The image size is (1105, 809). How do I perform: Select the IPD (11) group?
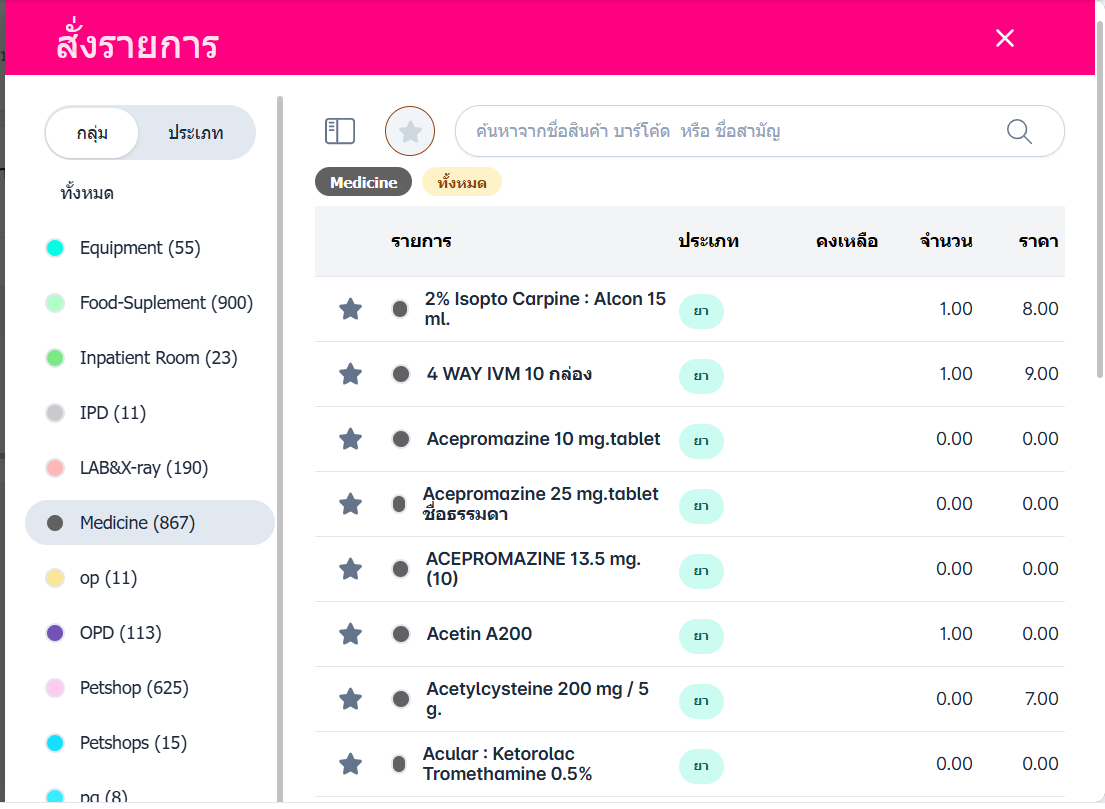pos(149,413)
